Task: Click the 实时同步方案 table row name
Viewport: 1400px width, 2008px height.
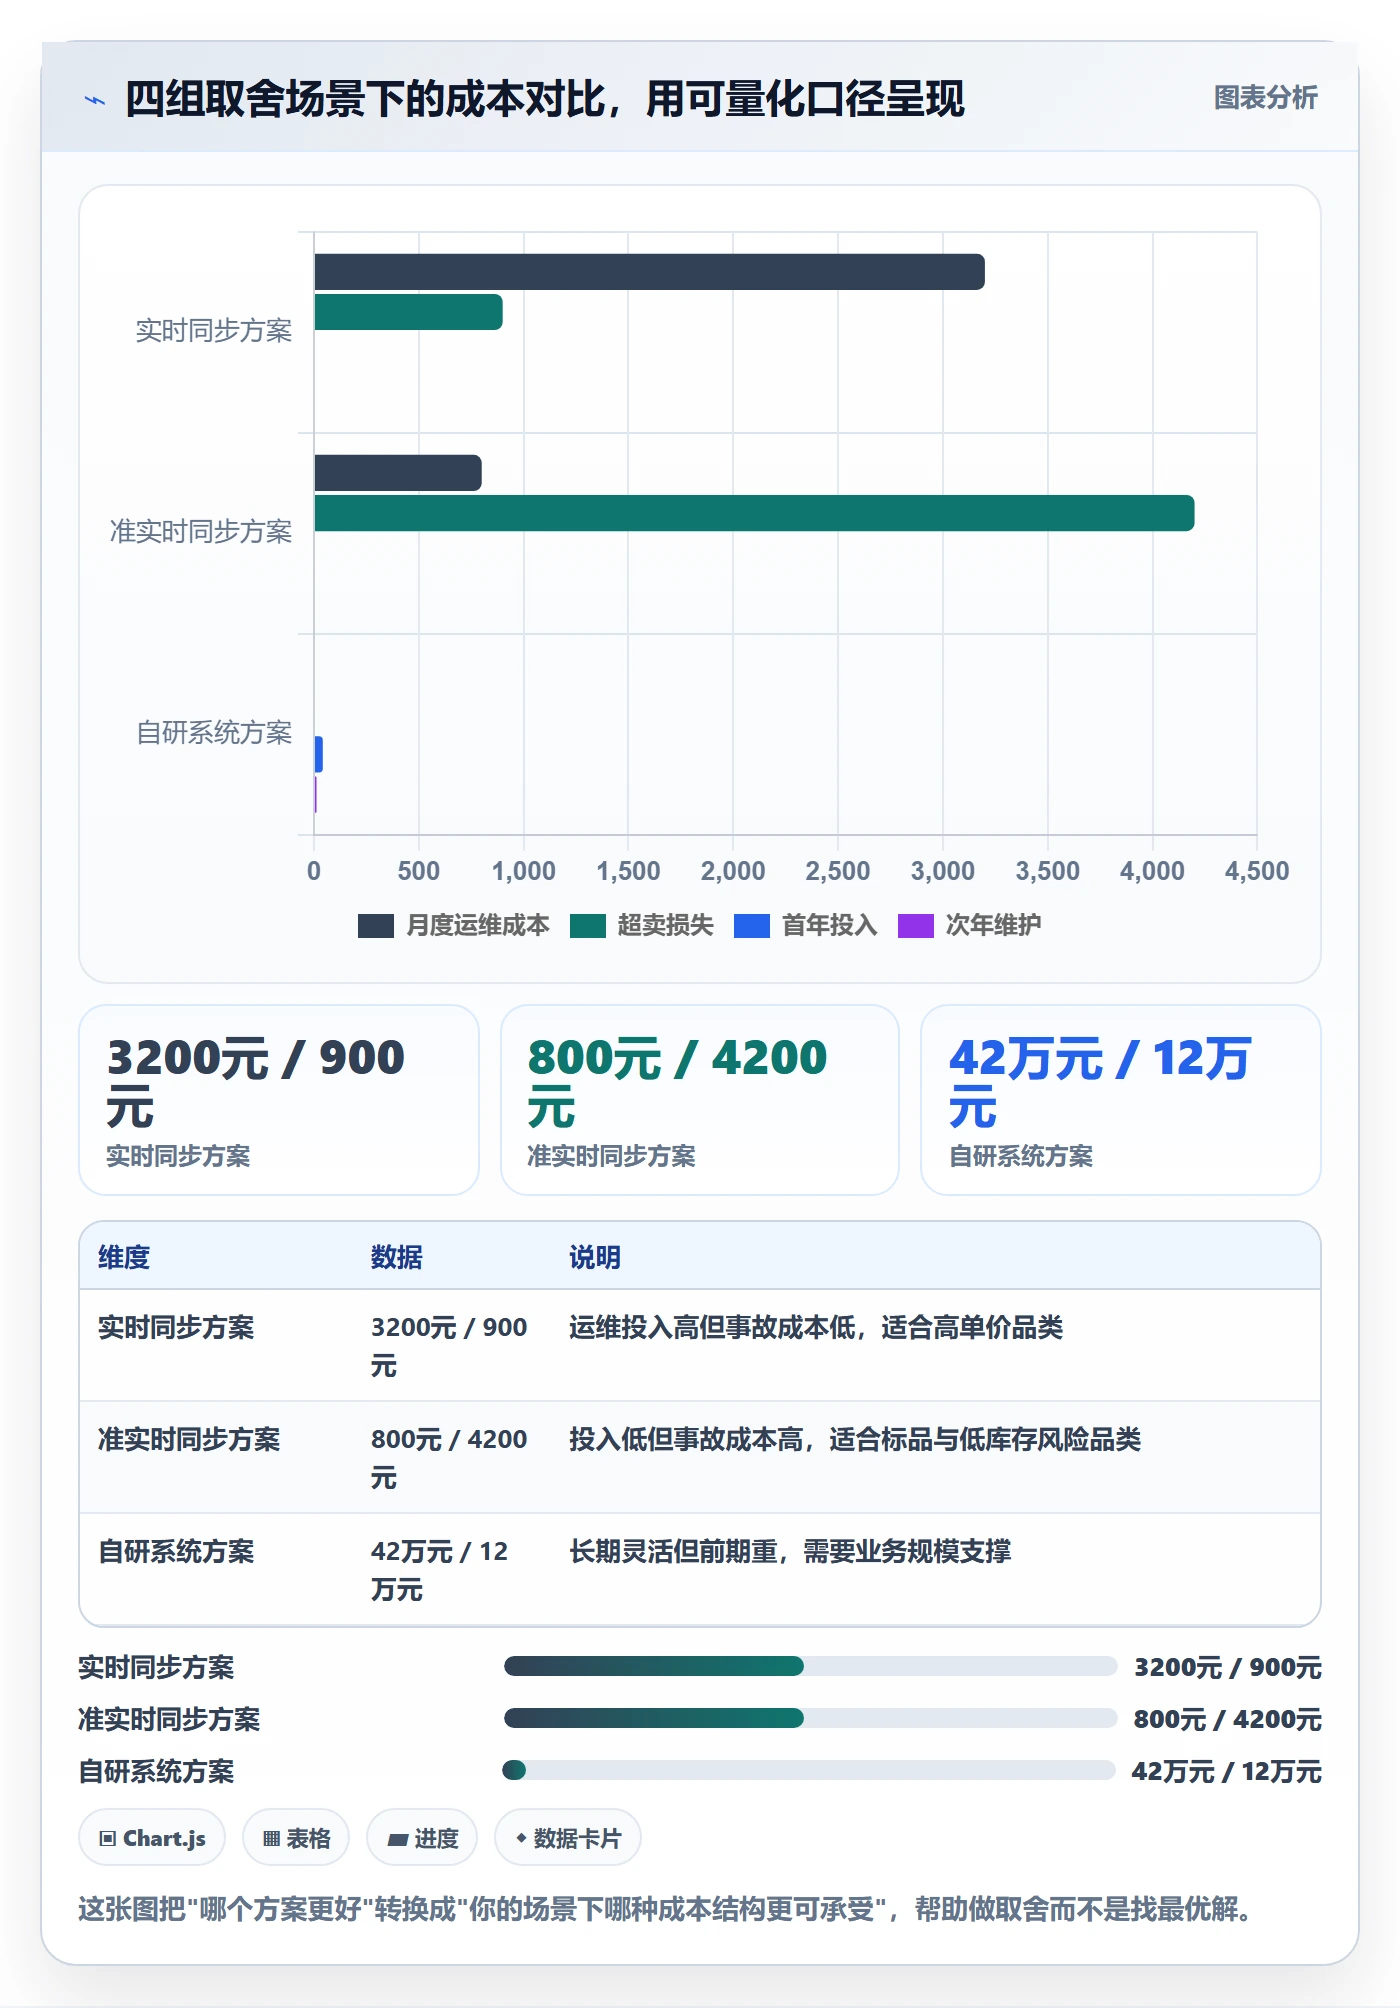Action: point(176,1327)
